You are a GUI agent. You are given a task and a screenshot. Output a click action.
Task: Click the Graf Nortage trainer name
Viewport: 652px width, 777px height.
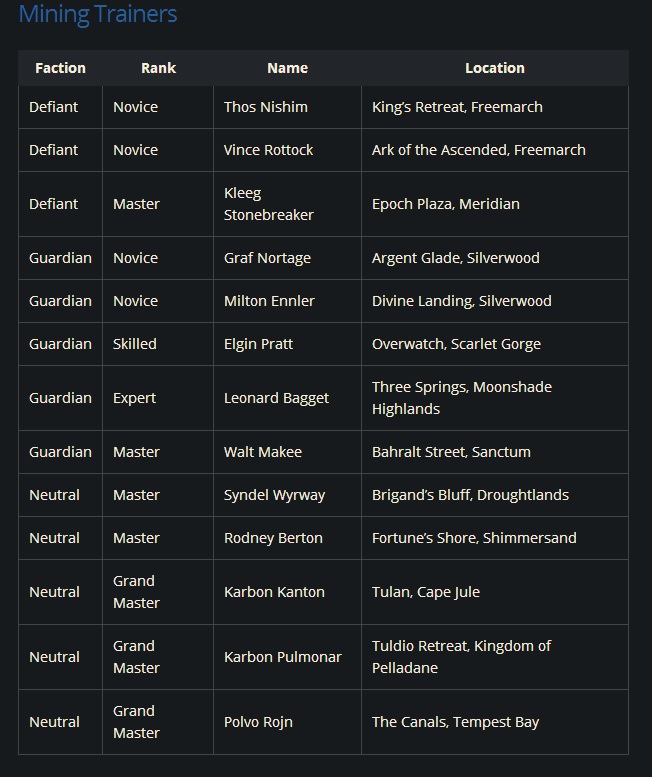267,258
